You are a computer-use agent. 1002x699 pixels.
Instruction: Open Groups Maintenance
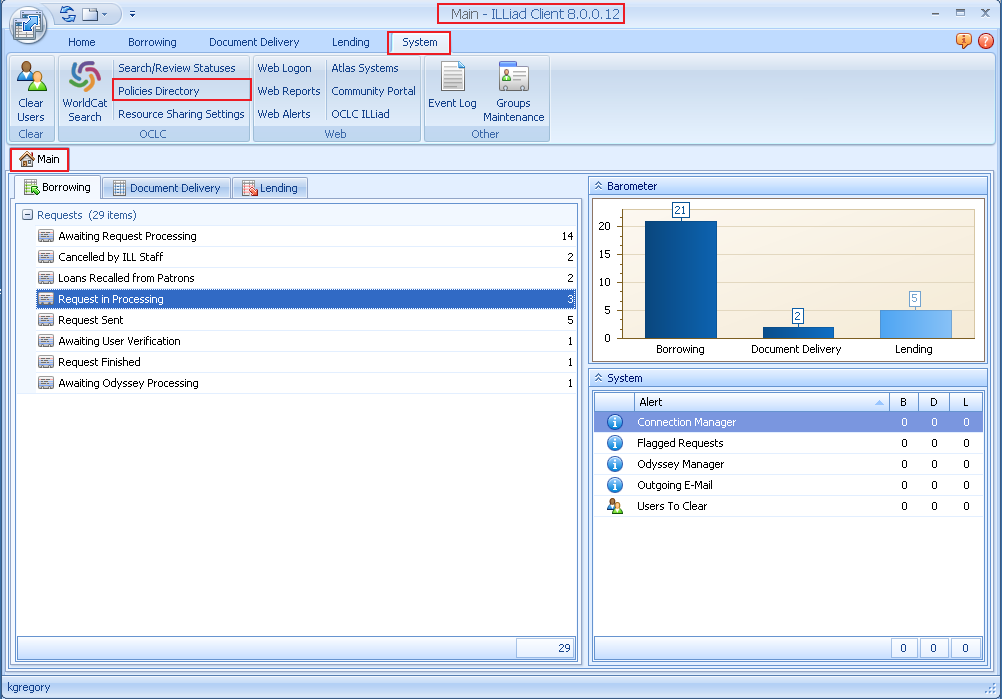[x=513, y=88]
